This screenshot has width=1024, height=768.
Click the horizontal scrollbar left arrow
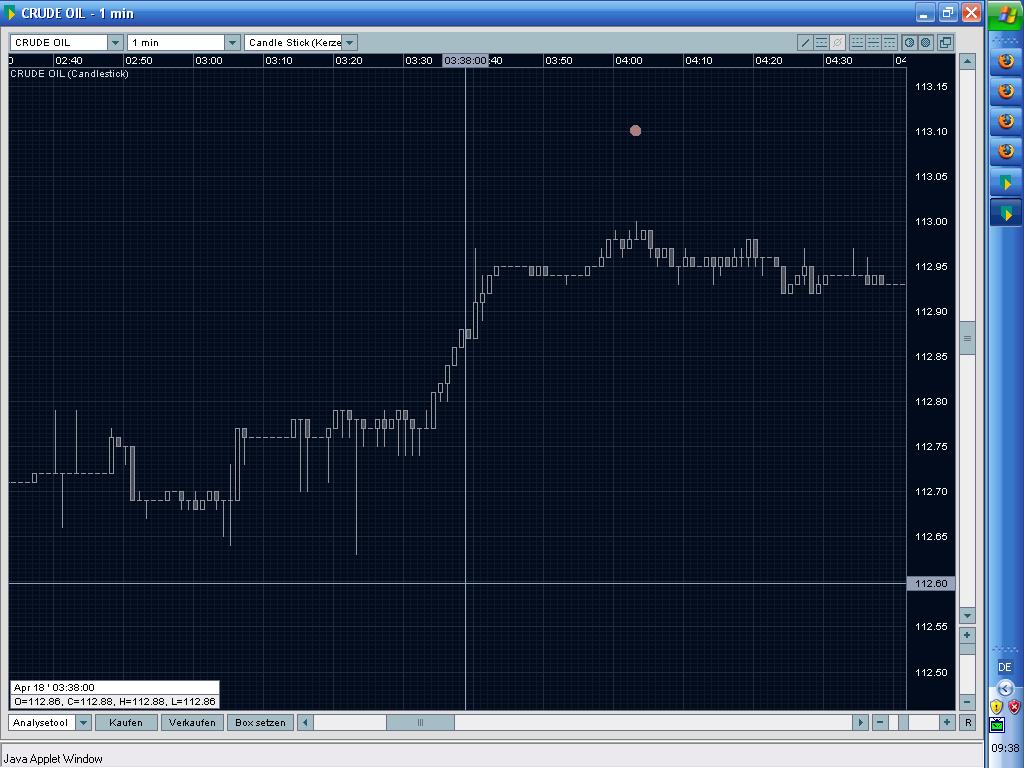coord(305,722)
